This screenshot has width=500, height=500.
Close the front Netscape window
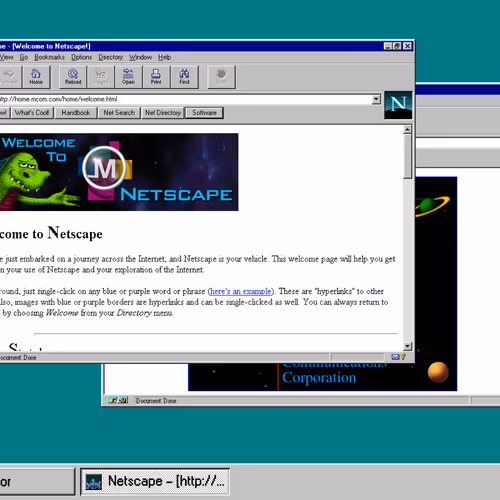(407, 46)
